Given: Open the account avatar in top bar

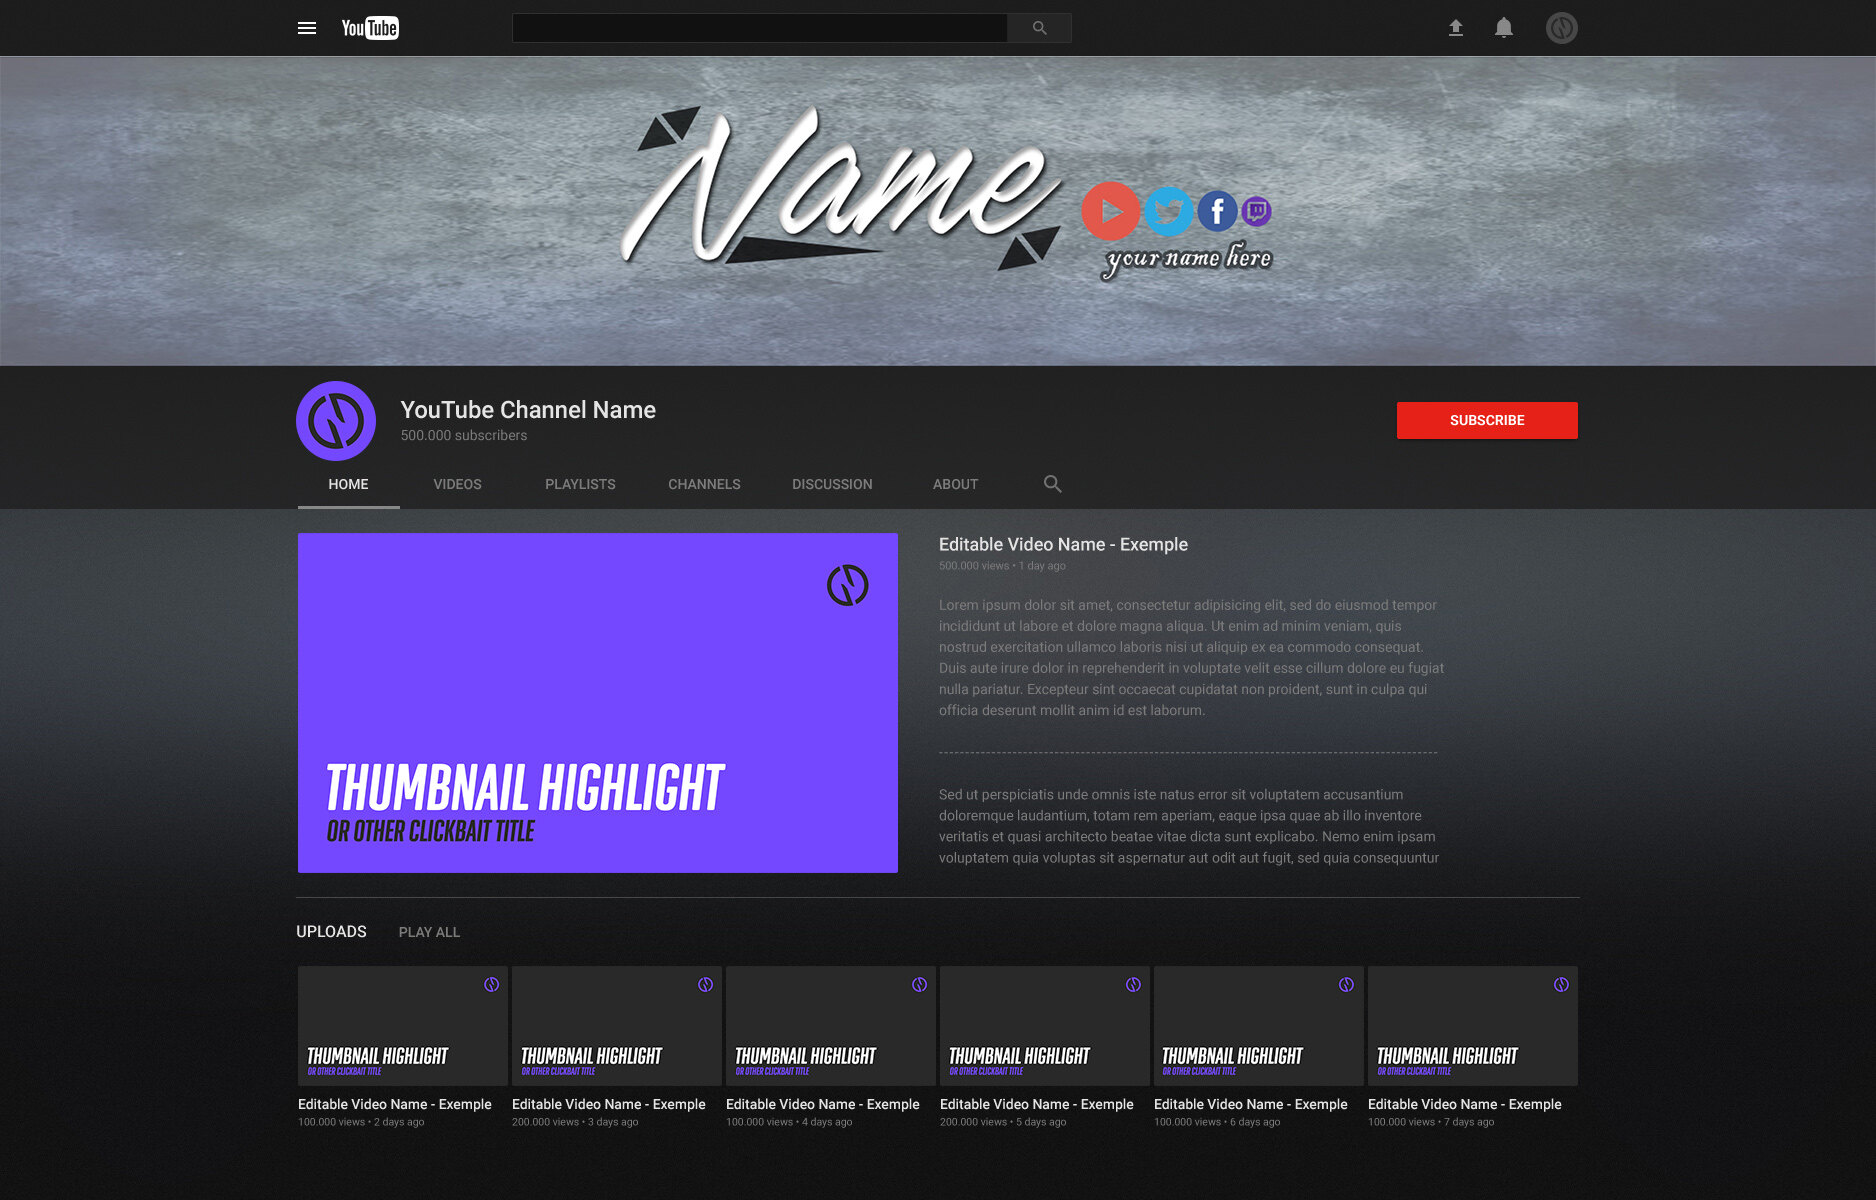Looking at the screenshot, I should 1561,28.
